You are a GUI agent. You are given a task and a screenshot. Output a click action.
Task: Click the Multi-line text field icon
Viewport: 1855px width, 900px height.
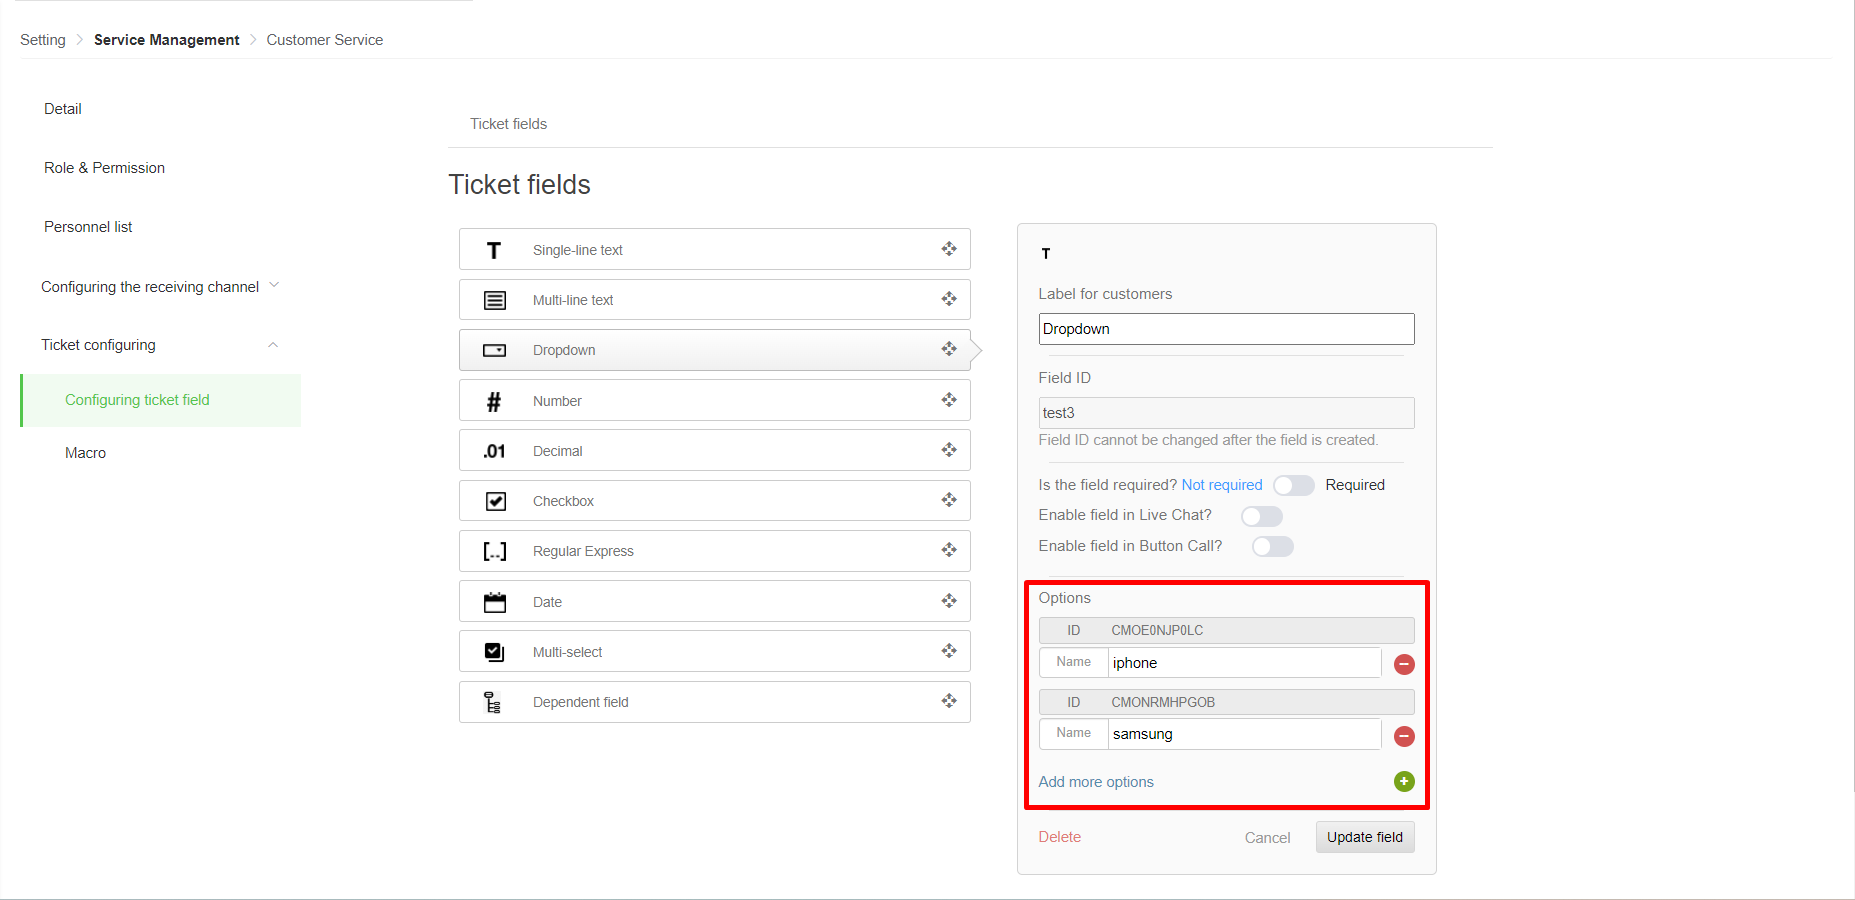pos(494,300)
